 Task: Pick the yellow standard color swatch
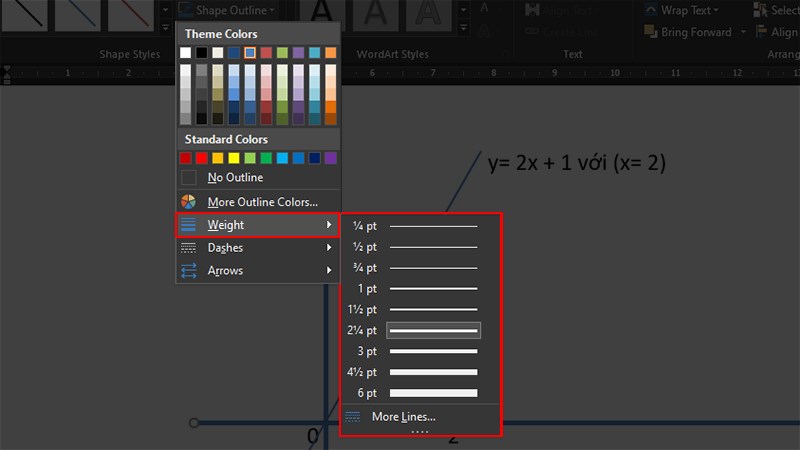[234, 158]
